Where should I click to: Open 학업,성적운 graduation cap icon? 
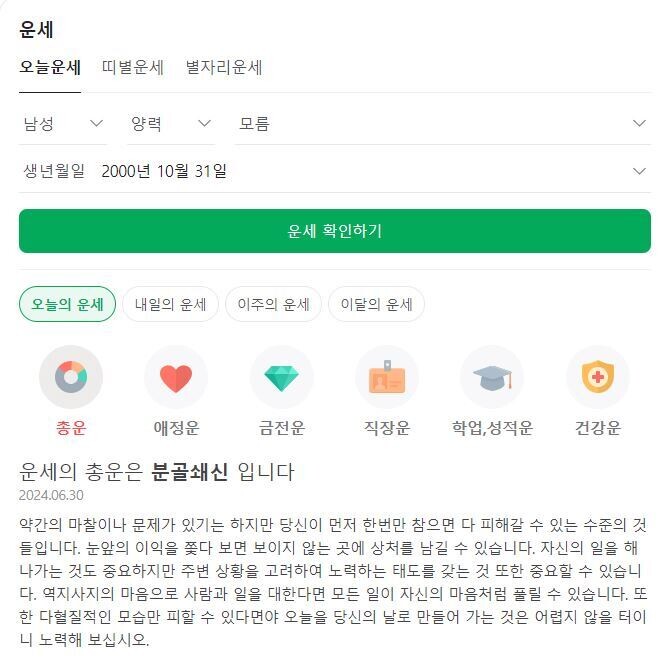pyautogui.click(x=492, y=377)
